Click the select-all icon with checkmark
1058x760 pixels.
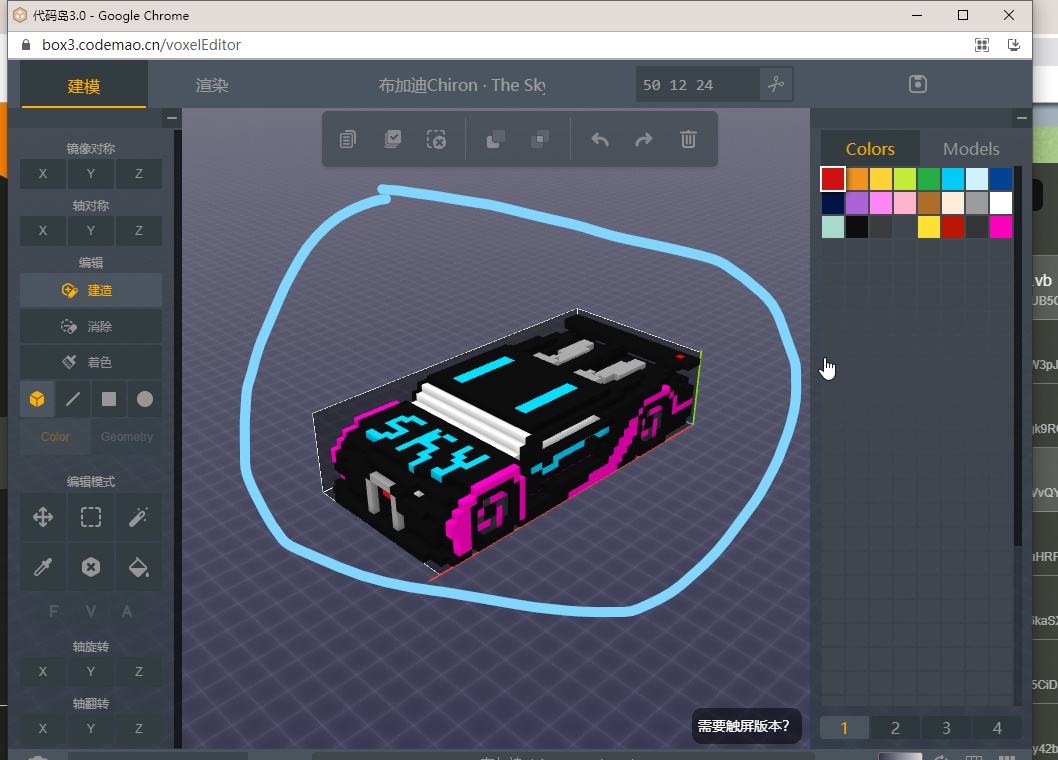click(392, 140)
